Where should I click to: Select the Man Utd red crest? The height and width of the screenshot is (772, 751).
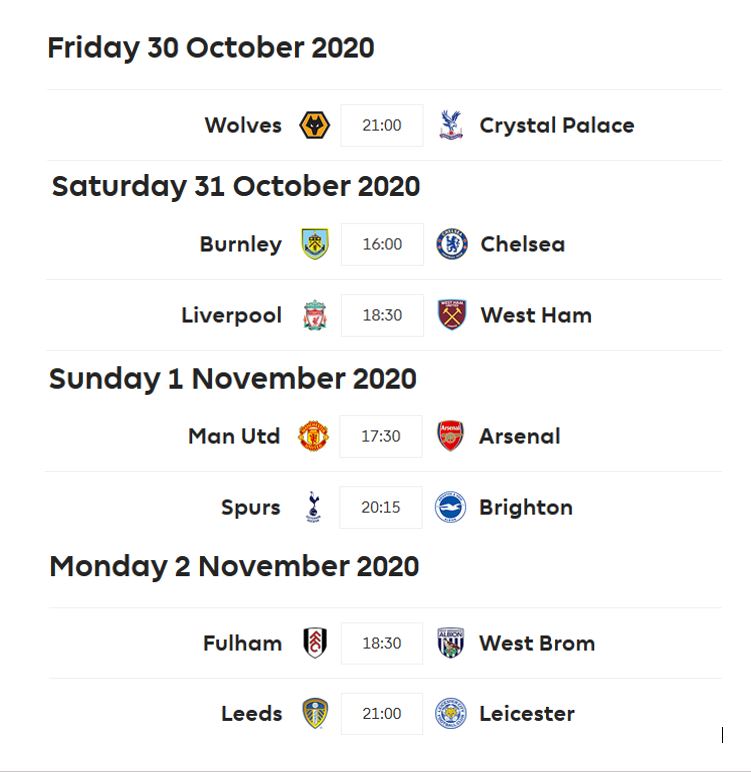click(313, 436)
